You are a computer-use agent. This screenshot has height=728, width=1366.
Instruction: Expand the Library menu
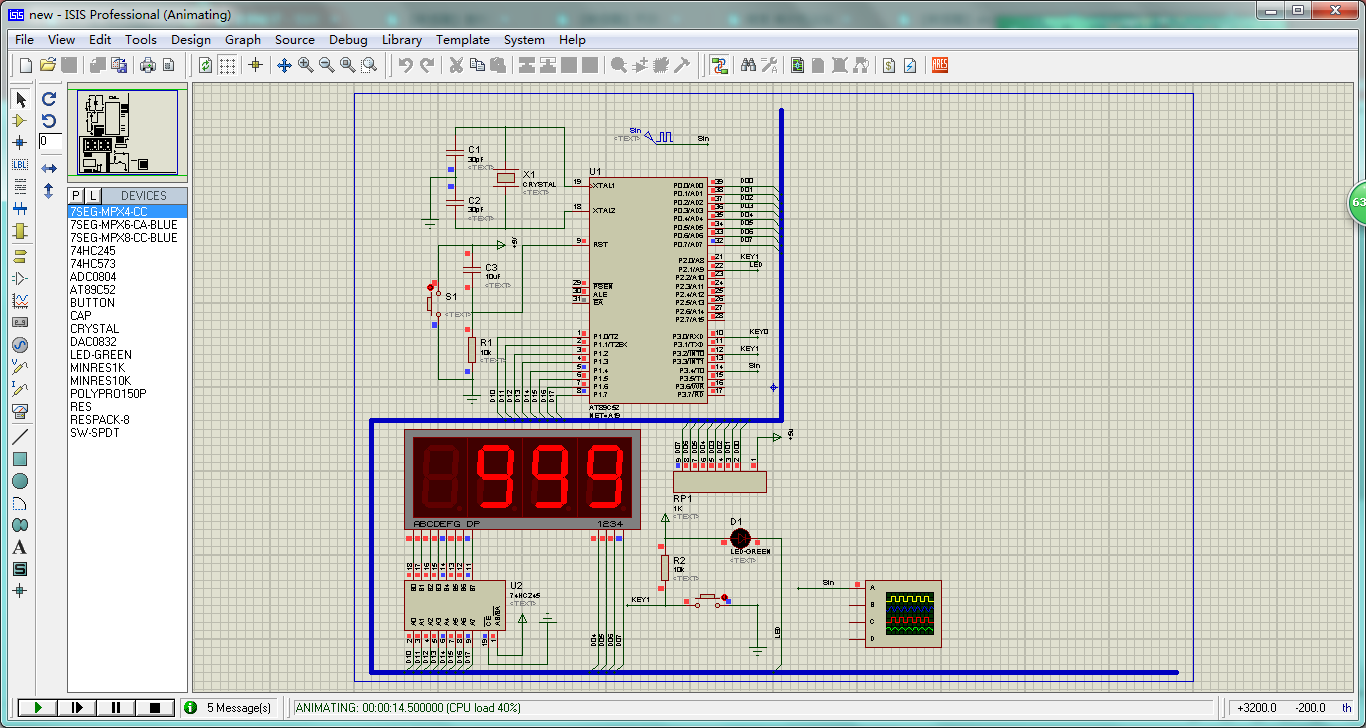pos(401,40)
